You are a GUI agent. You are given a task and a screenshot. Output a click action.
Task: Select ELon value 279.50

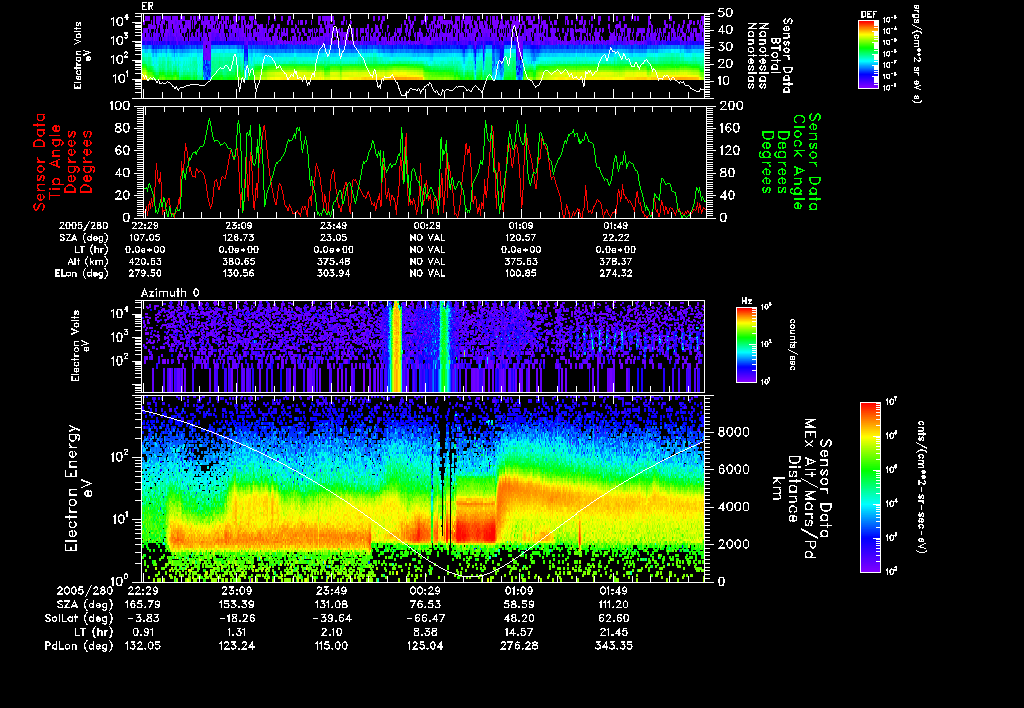pyautogui.click(x=145, y=274)
